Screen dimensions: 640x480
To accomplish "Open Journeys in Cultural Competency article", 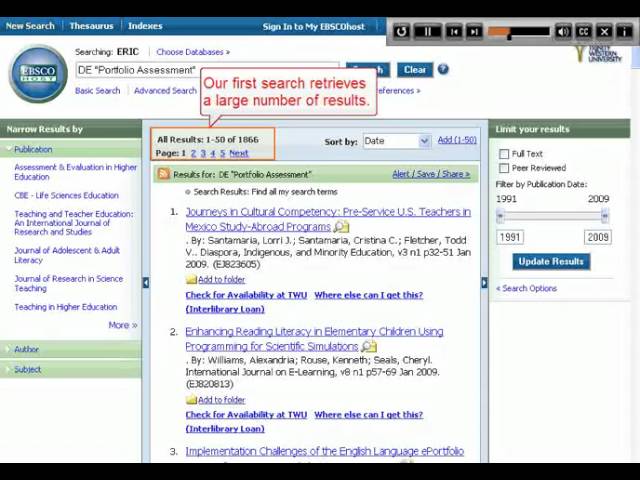I will click(x=328, y=219).
